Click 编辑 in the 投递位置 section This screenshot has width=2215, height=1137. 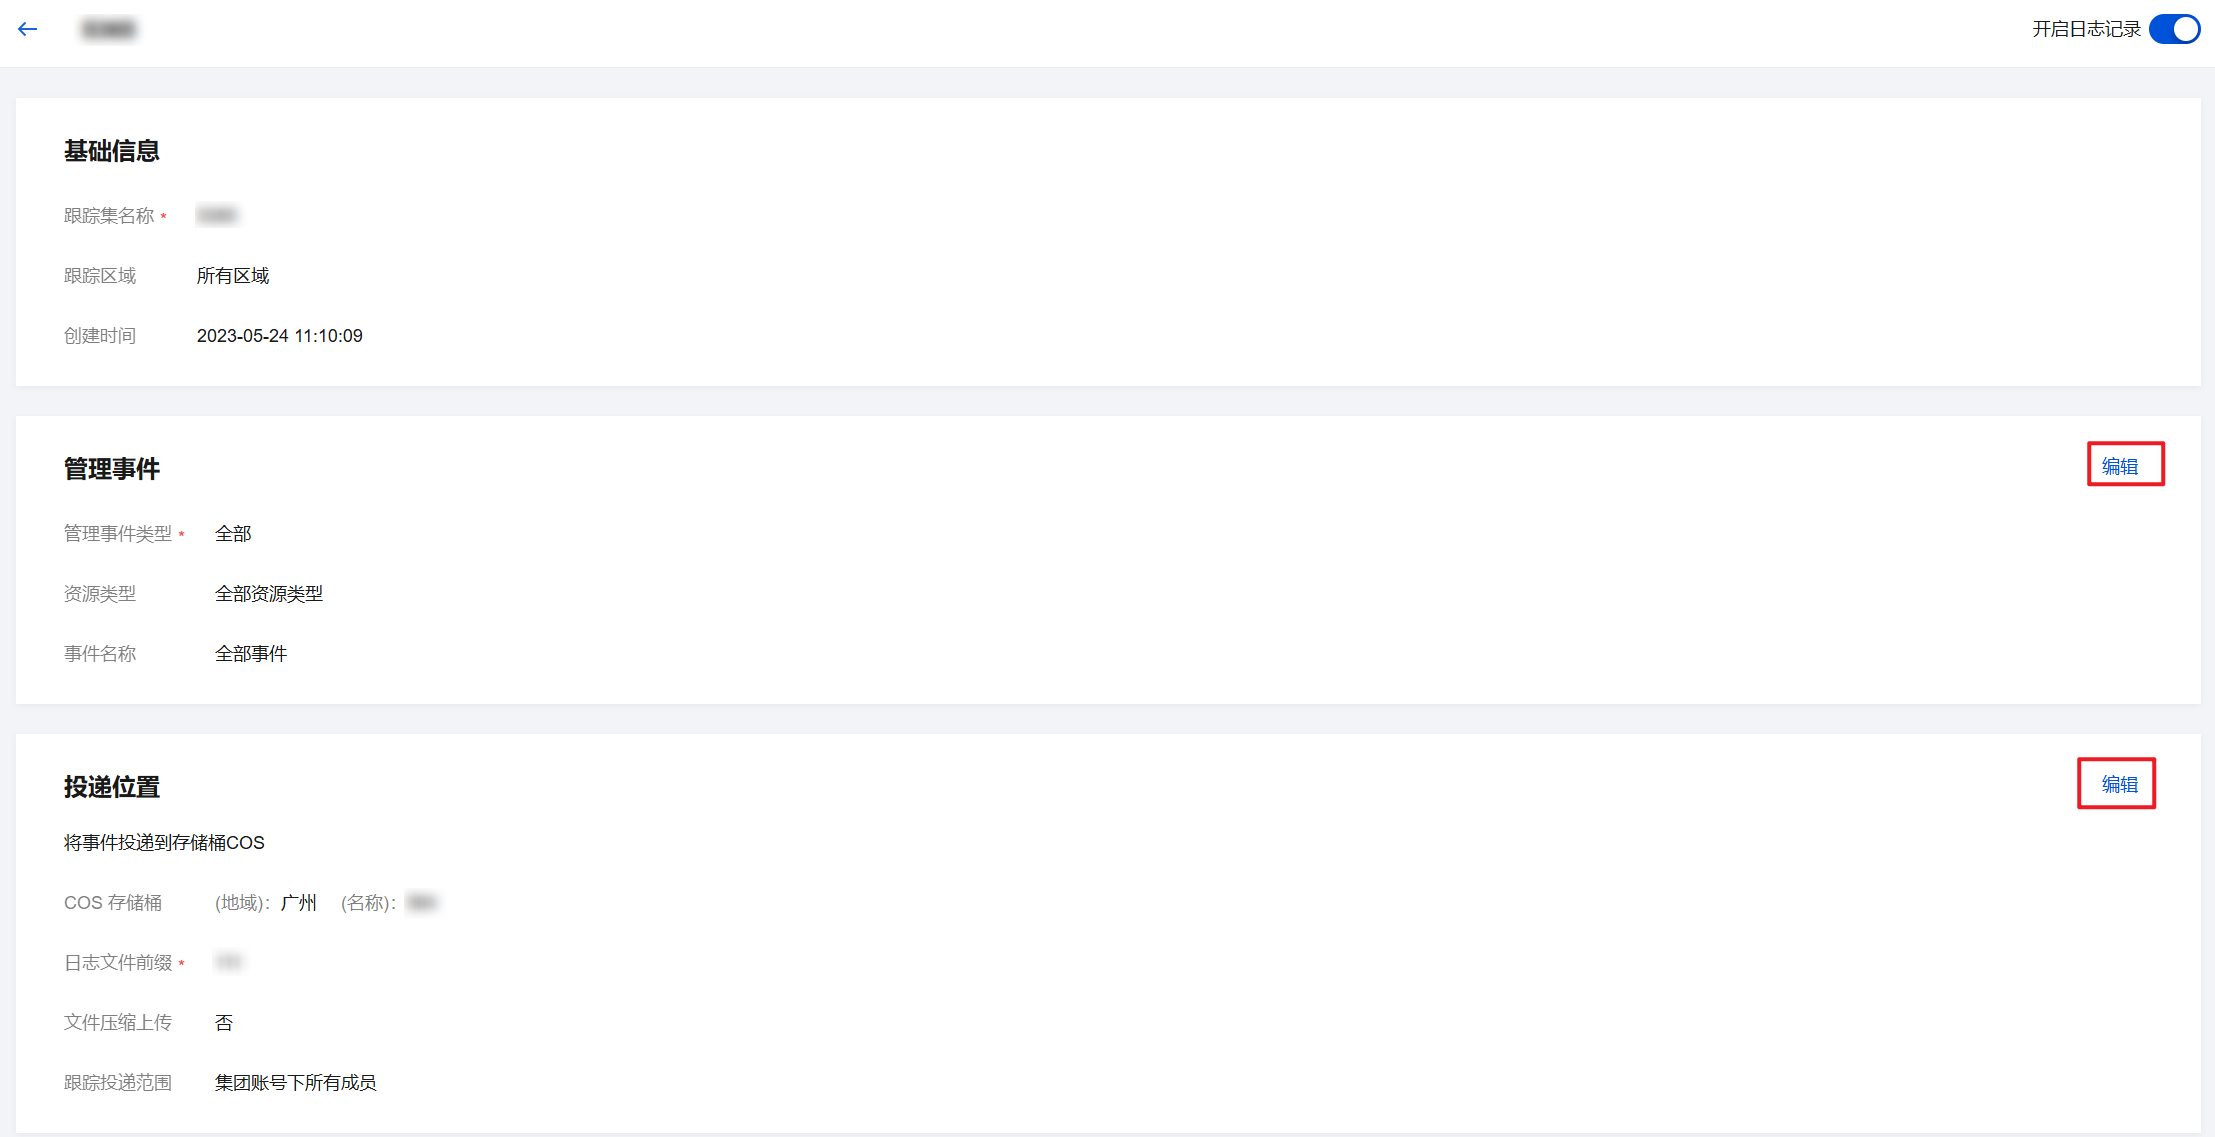pos(2119,784)
